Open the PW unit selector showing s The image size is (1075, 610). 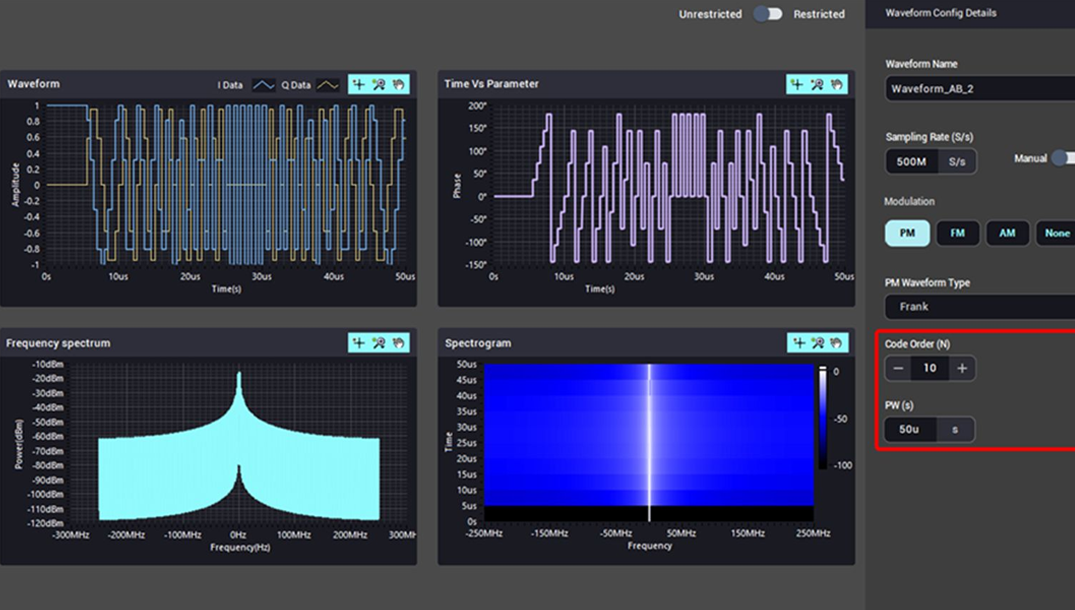(x=955, y=430)
